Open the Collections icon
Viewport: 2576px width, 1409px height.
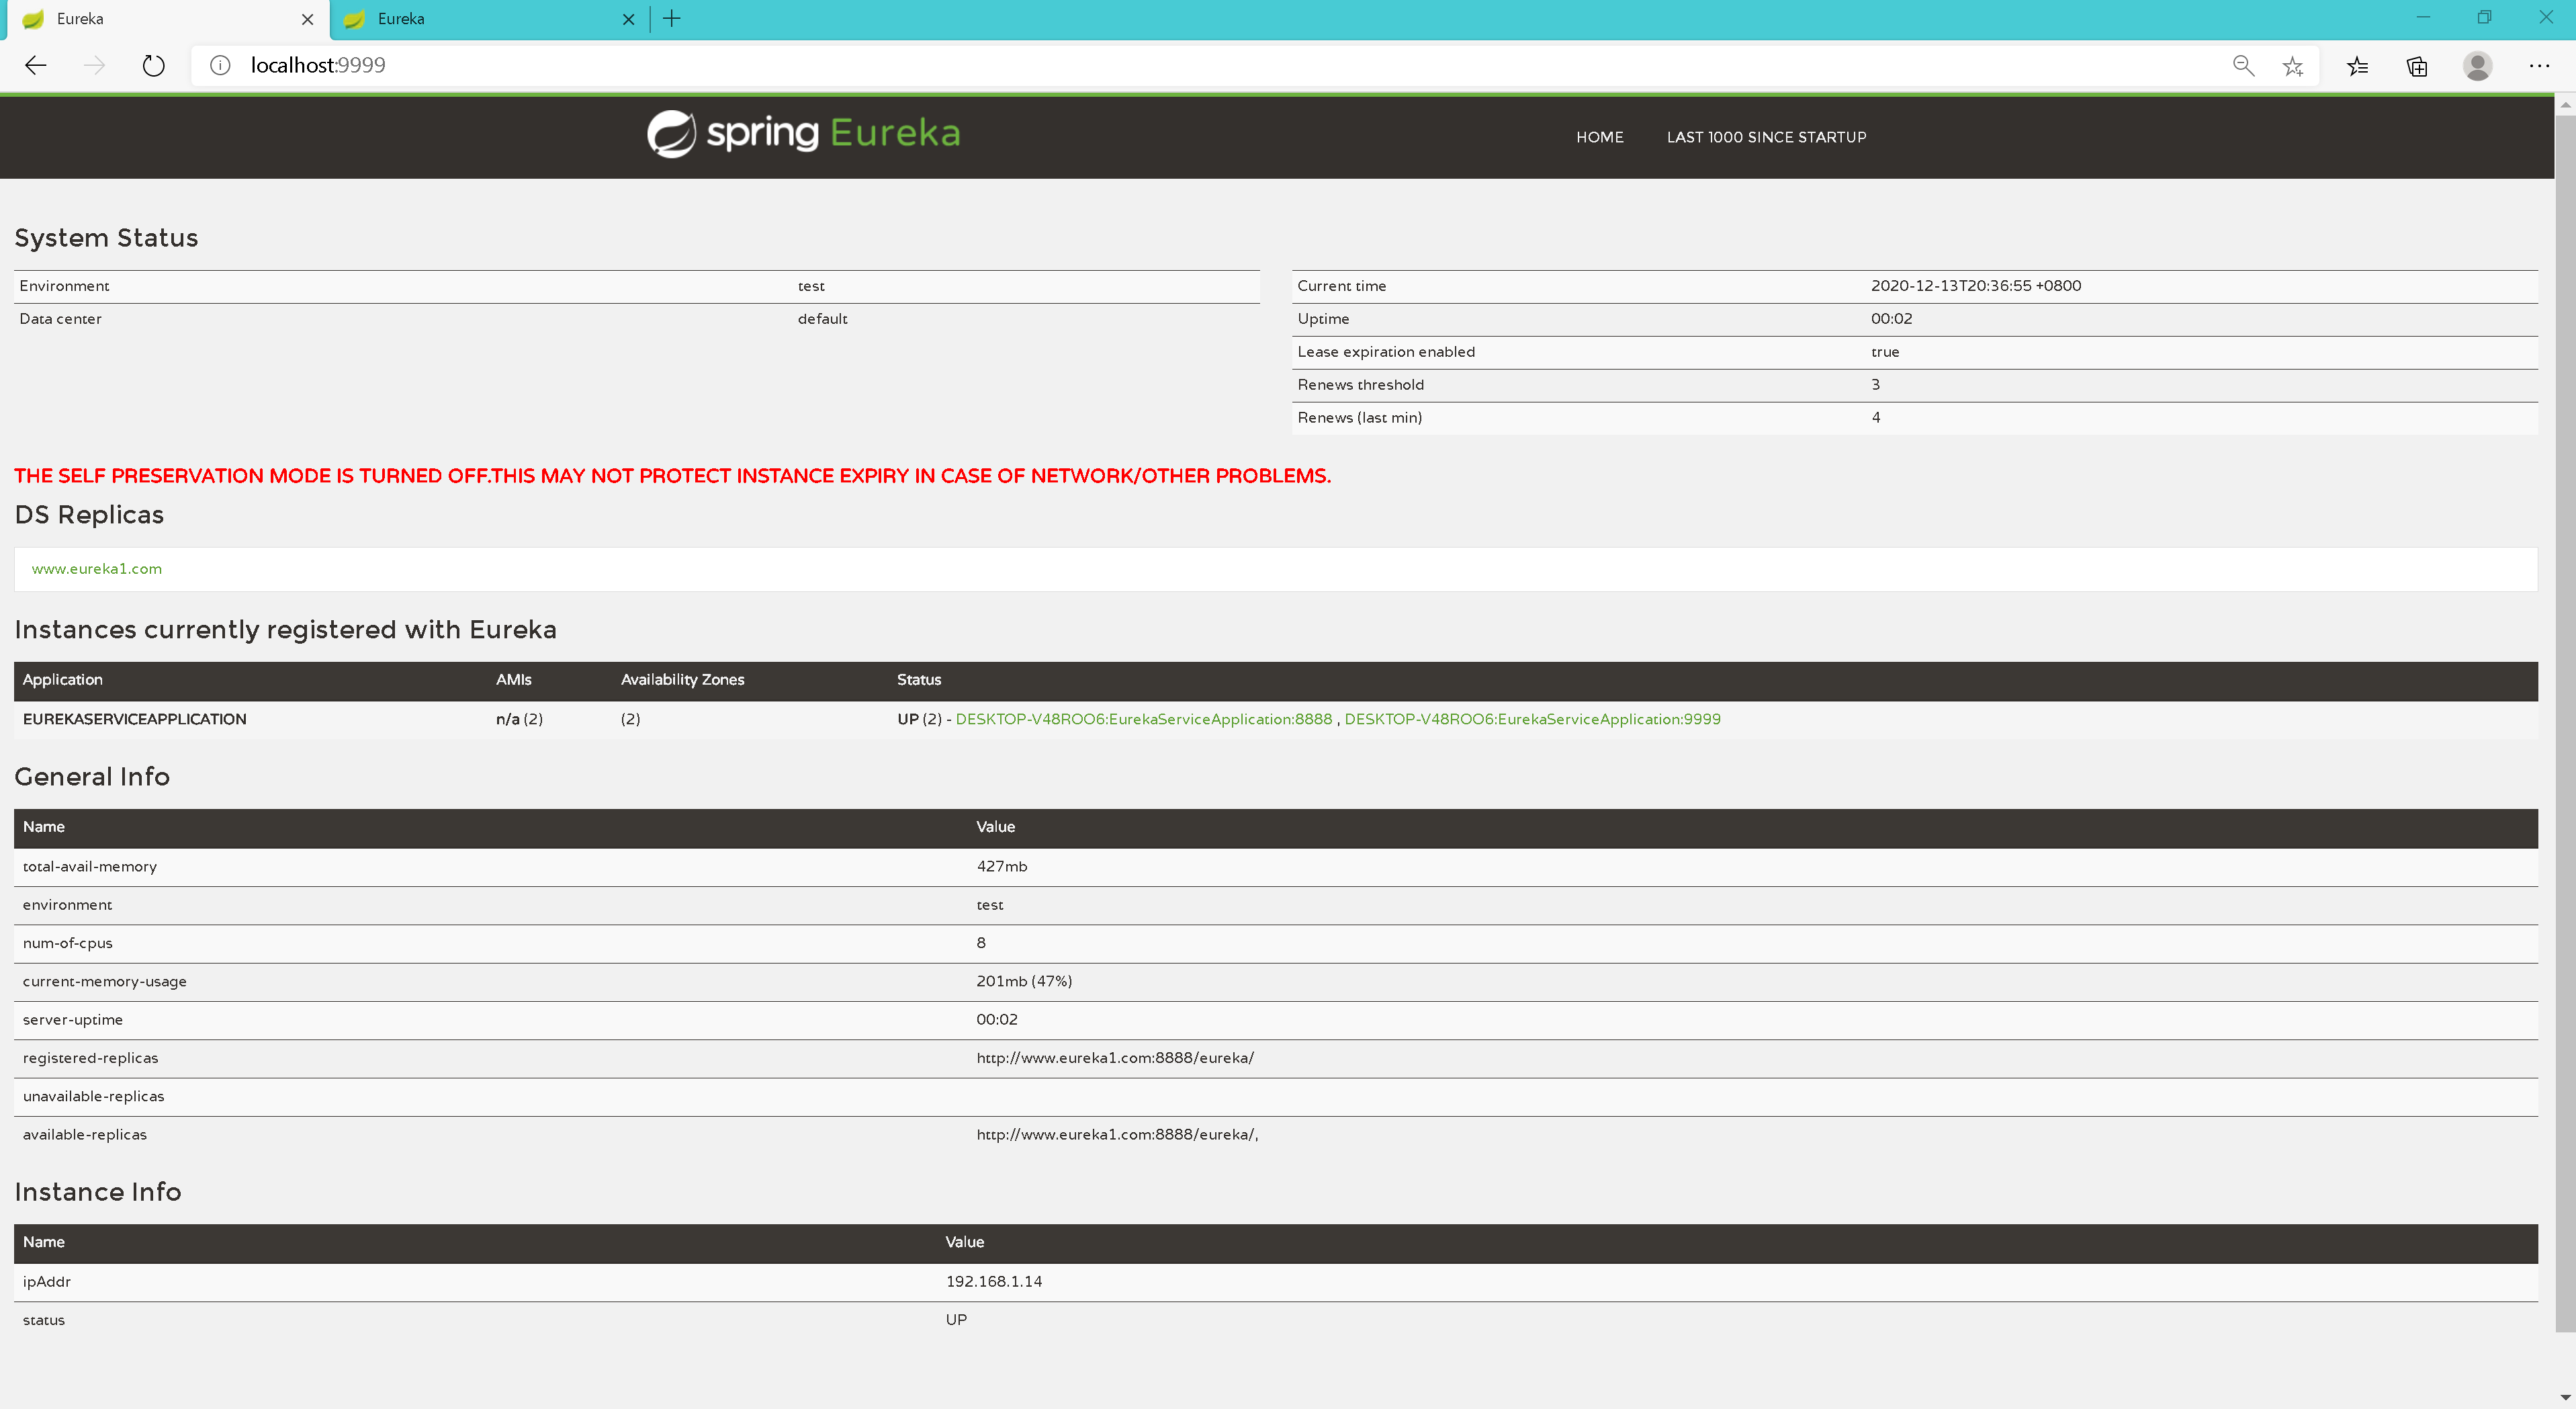2417,66
